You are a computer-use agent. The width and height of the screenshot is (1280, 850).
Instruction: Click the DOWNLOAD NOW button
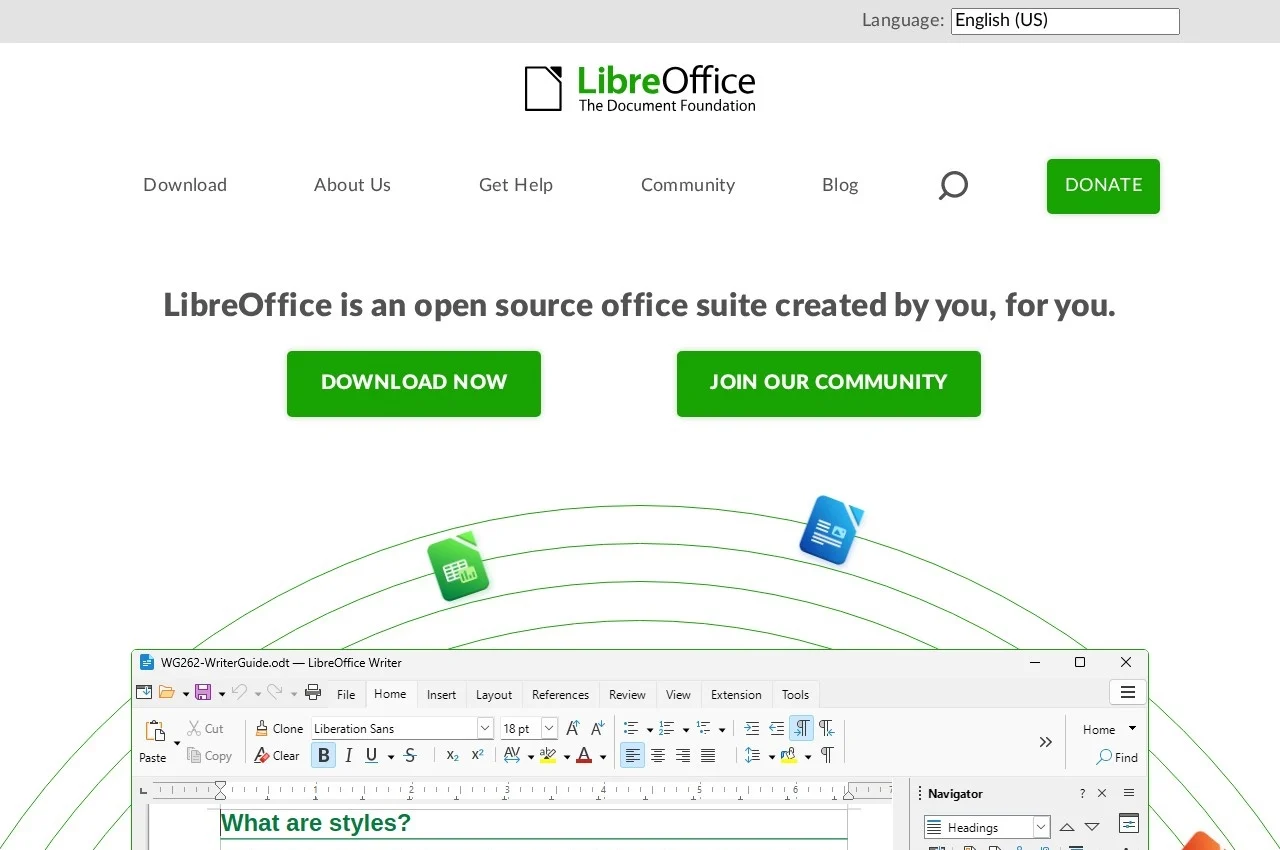tap(414, 384)
